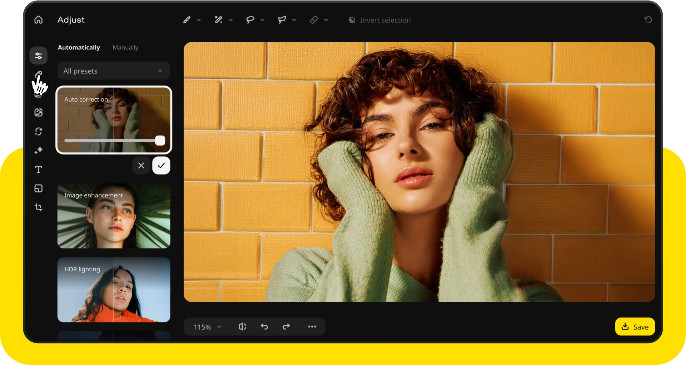Switch to the Manually tab
686x365 pixels.
125,47
